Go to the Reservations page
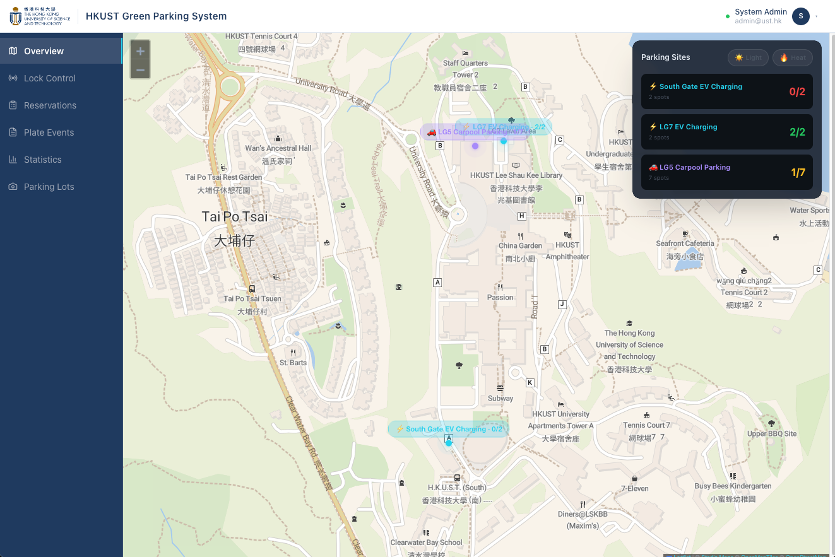 [x=61, y=106]
